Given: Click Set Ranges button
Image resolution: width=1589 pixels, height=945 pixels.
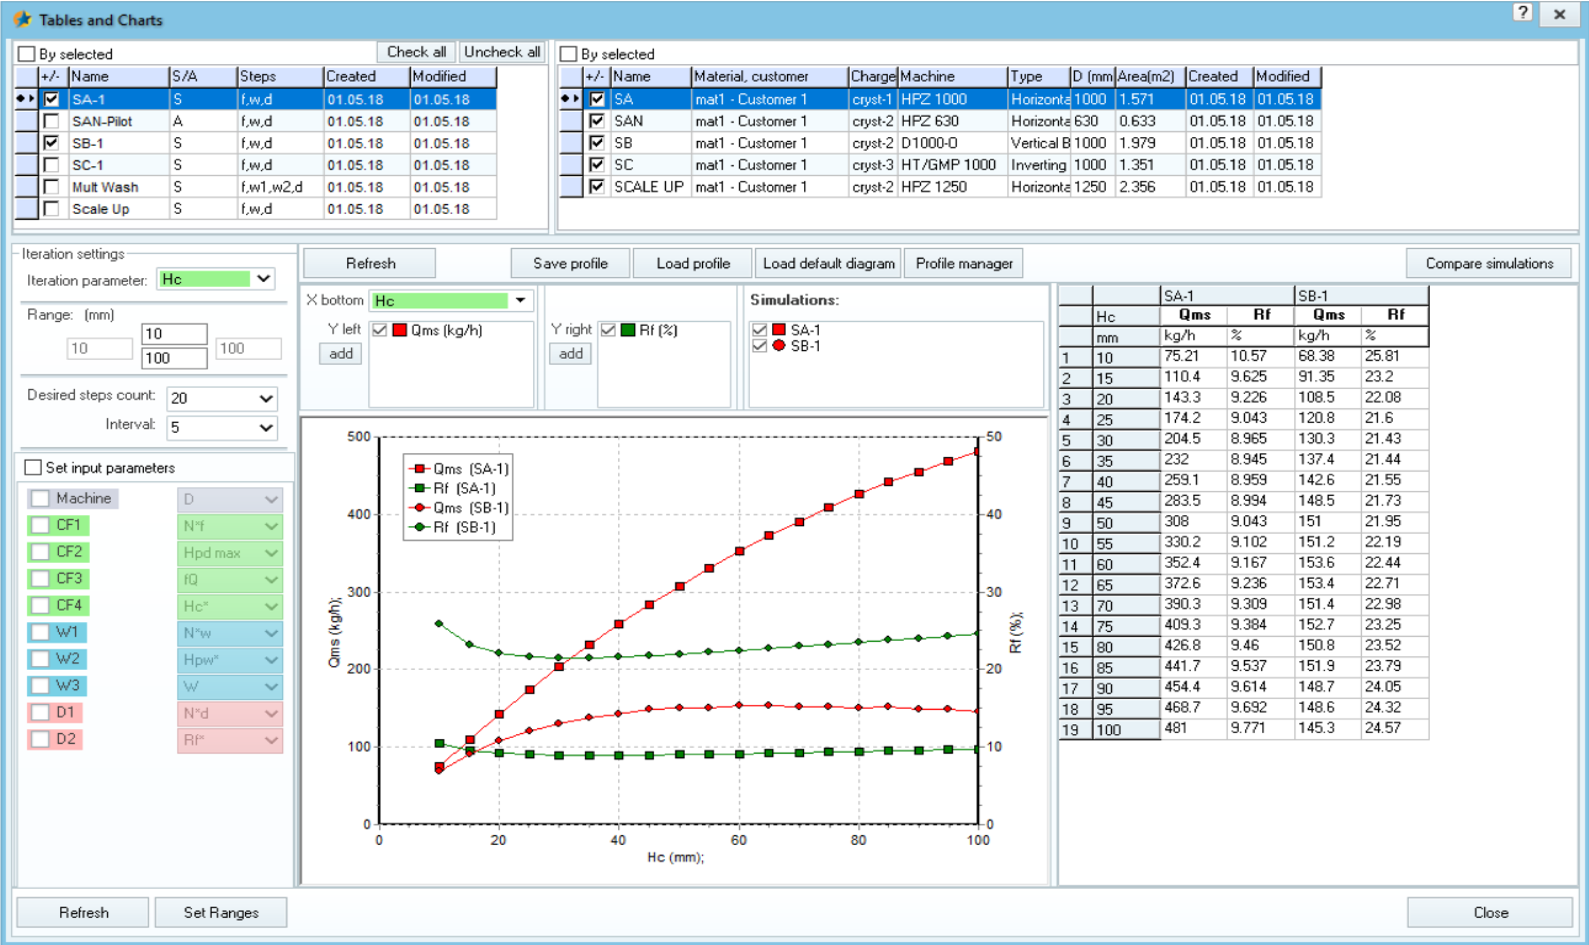Looking at the screenshot, I should pyautogui.click(x=221, y=912).
